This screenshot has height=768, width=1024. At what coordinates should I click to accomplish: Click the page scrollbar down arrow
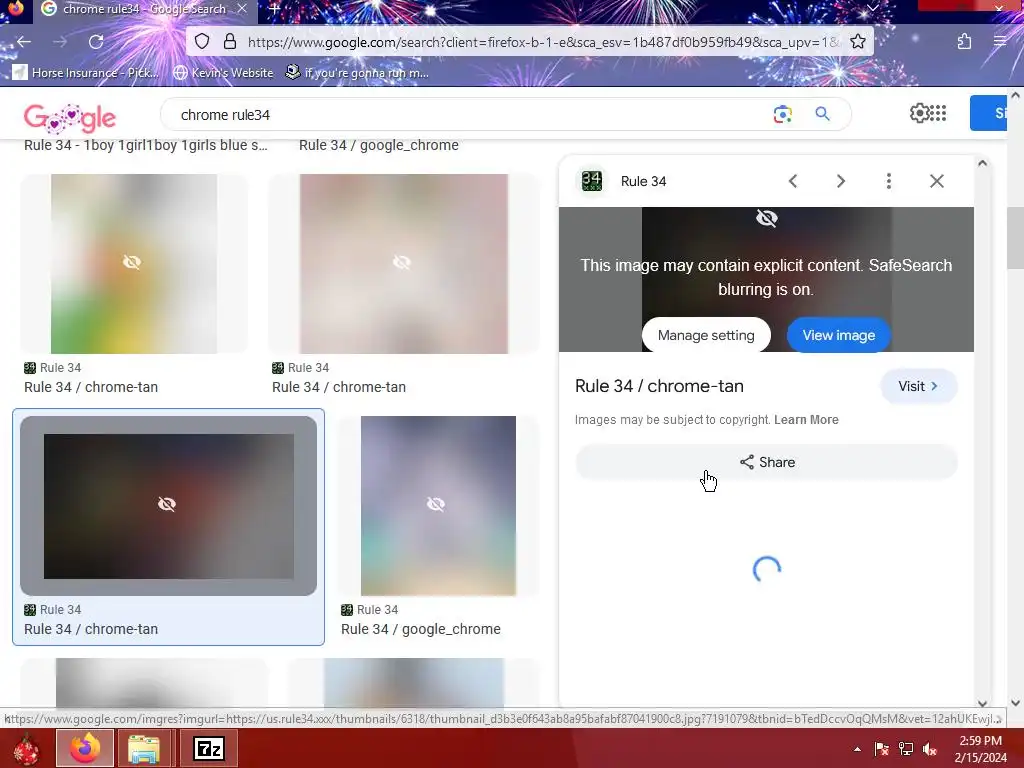point(1015,703)
